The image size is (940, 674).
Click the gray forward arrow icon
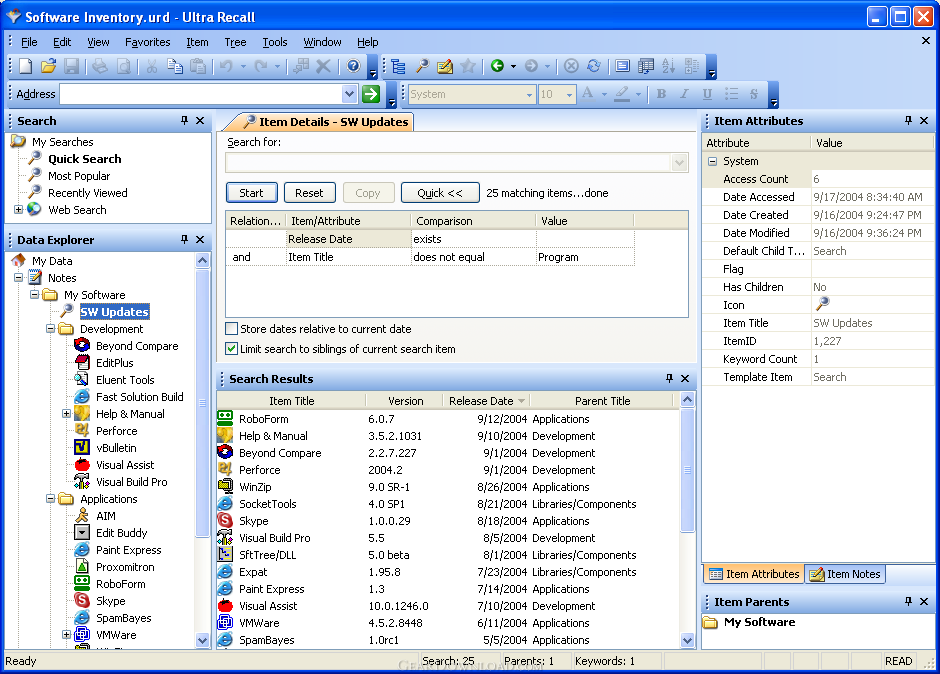pos(531,66)
